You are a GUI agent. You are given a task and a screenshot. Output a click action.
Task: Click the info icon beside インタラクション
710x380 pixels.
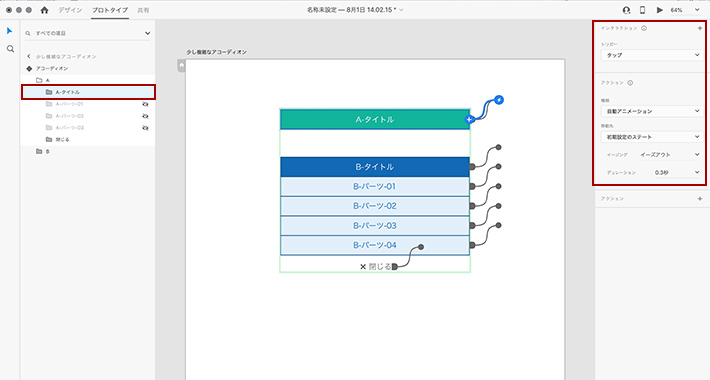(x=644, y=28)
